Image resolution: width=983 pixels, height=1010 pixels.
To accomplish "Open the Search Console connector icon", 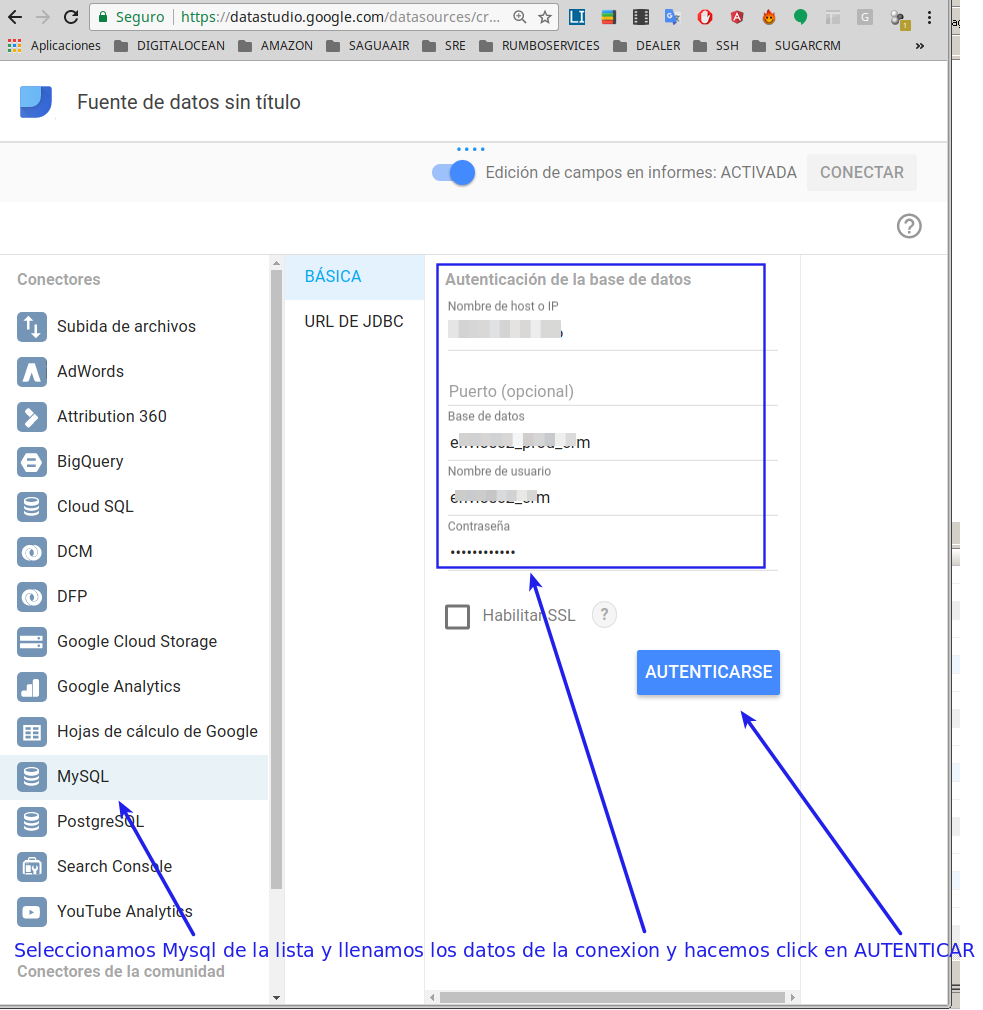I will [x=32, y=867].
